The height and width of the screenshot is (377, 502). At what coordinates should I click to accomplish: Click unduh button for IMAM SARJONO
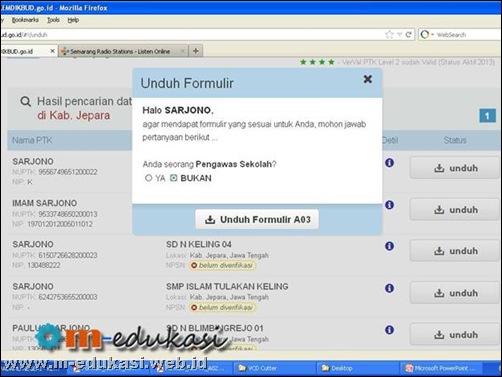456,210
